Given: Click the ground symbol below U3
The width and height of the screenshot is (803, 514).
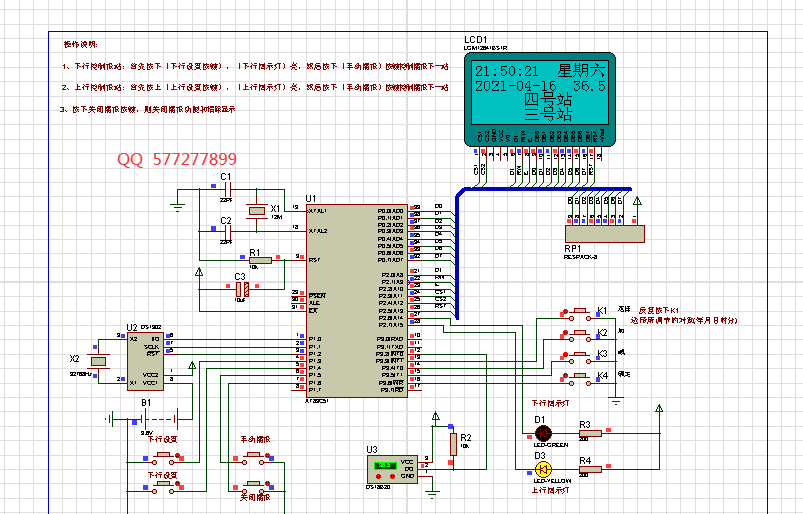Looking at the screenshot, I should coord(432,495).
